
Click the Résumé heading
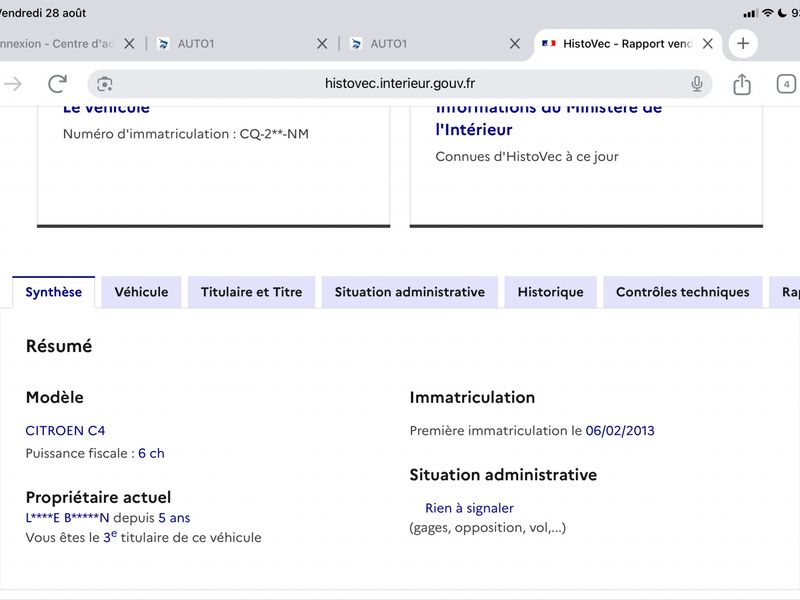pos(59,346)
